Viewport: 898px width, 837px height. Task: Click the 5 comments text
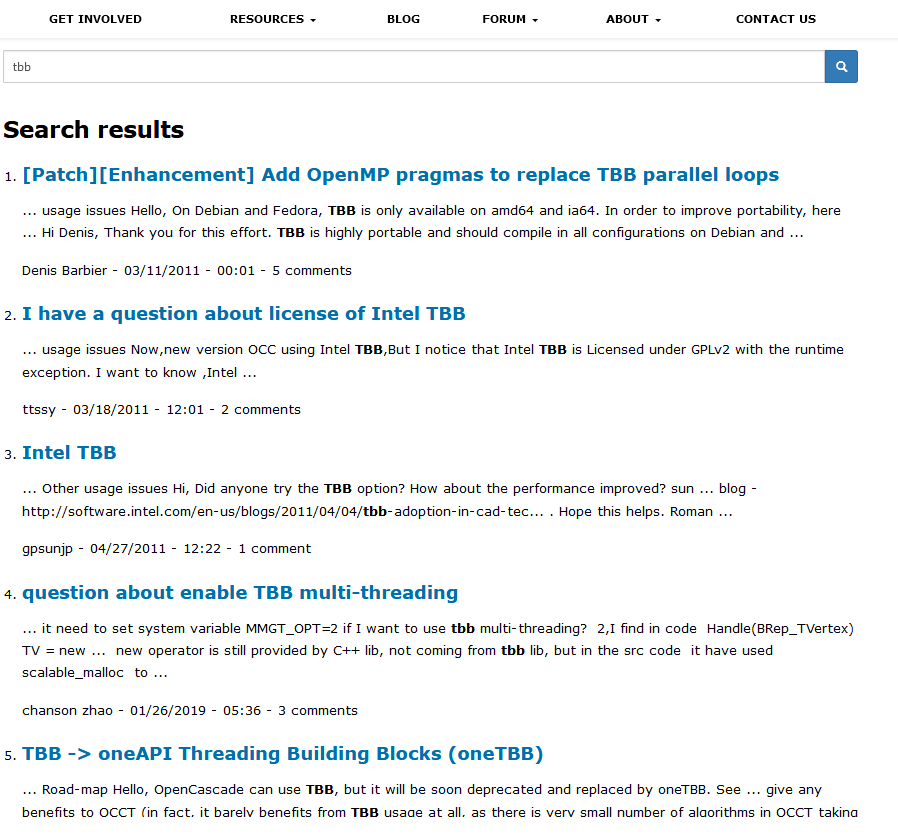(312, 271)
